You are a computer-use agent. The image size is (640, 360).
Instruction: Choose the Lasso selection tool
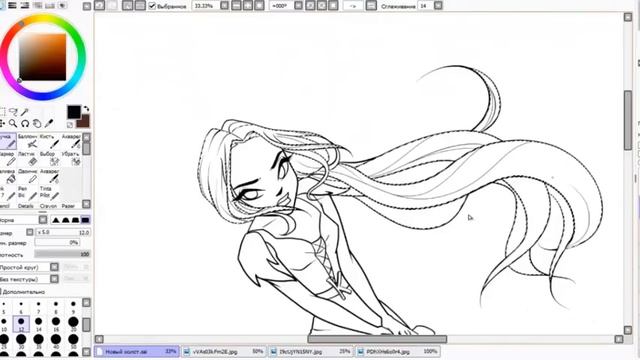13,111
